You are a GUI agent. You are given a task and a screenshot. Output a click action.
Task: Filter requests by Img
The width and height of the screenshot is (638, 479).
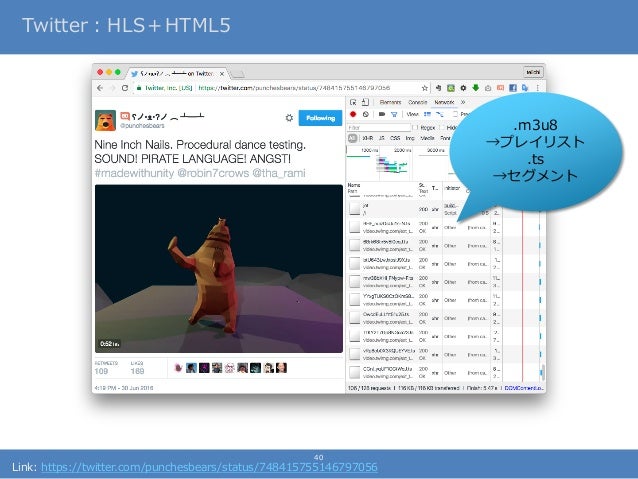[410, 138]
